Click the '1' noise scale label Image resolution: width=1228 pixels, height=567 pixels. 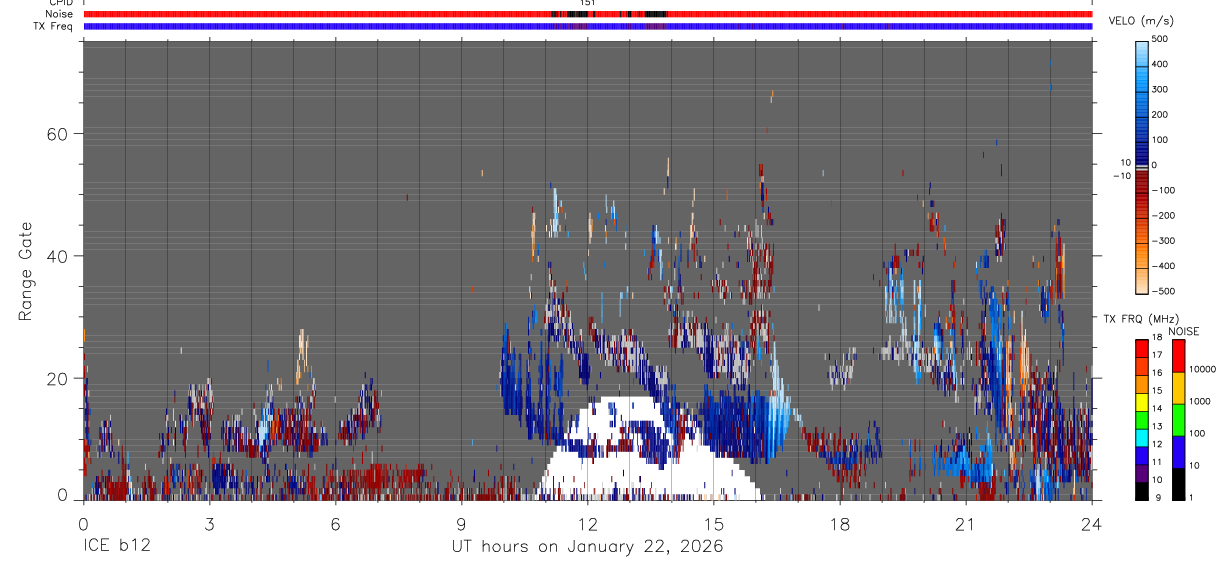pyautogui.click(x=1192, y=498)
